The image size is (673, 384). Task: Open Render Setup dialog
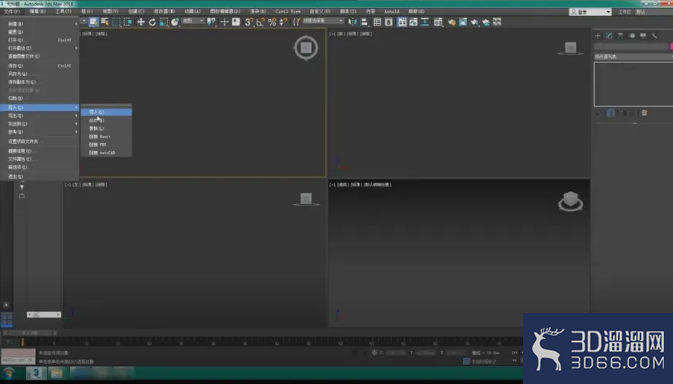[451, 22]
